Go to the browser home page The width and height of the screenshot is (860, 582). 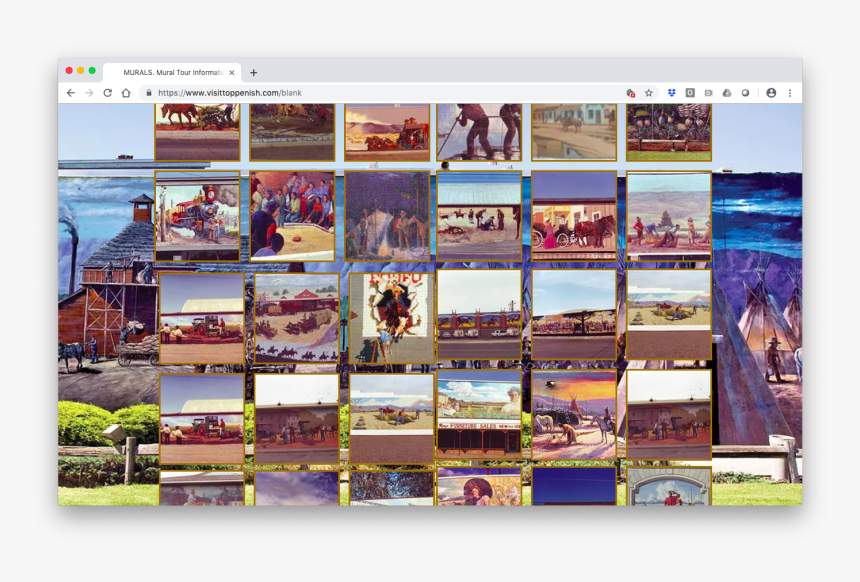click(126, 93)
